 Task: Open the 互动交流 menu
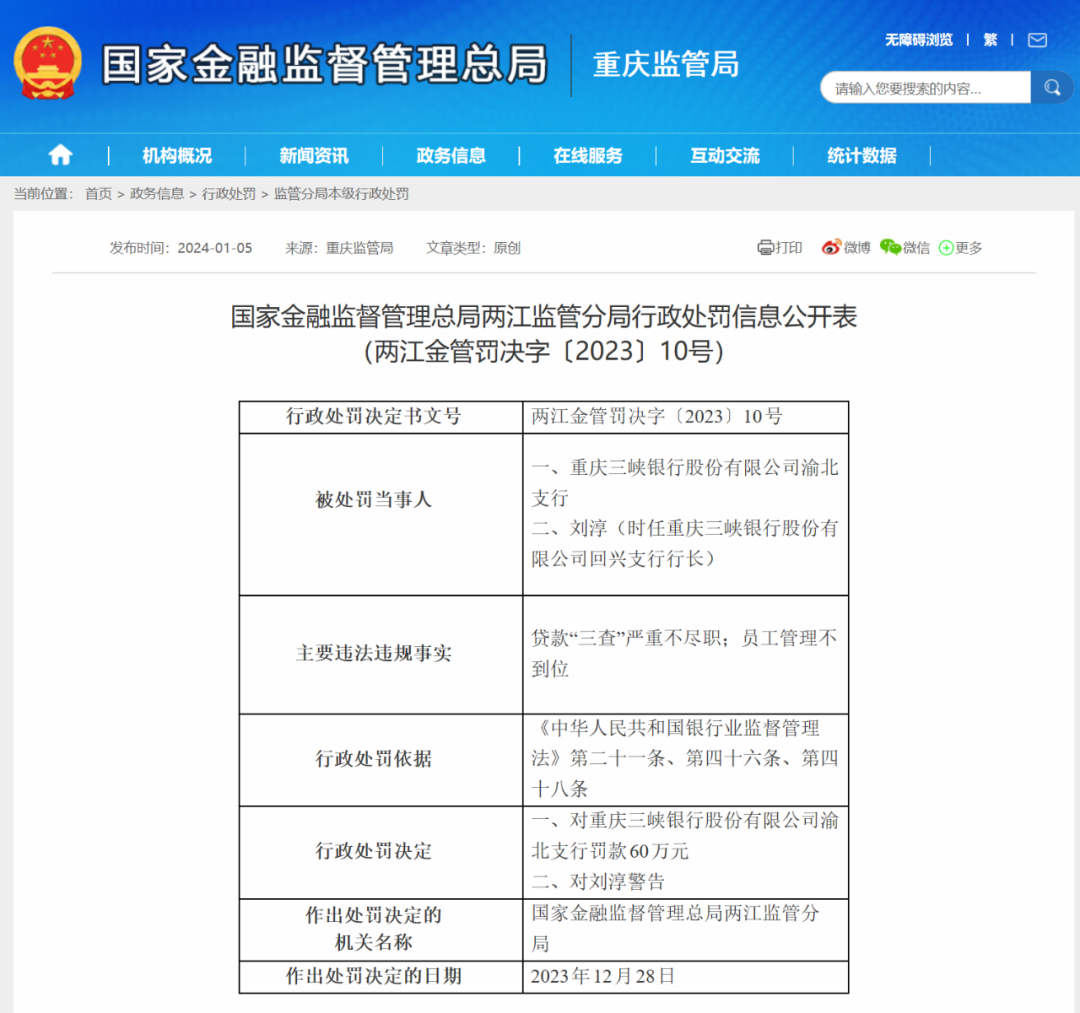click(725, 155)
